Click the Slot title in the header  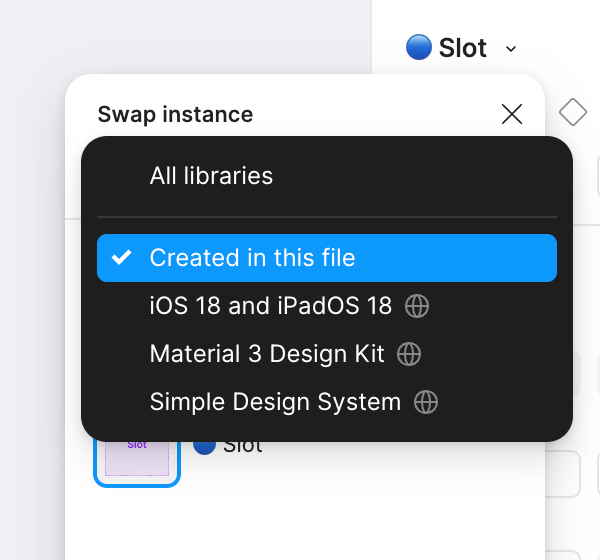coord(462,48)
